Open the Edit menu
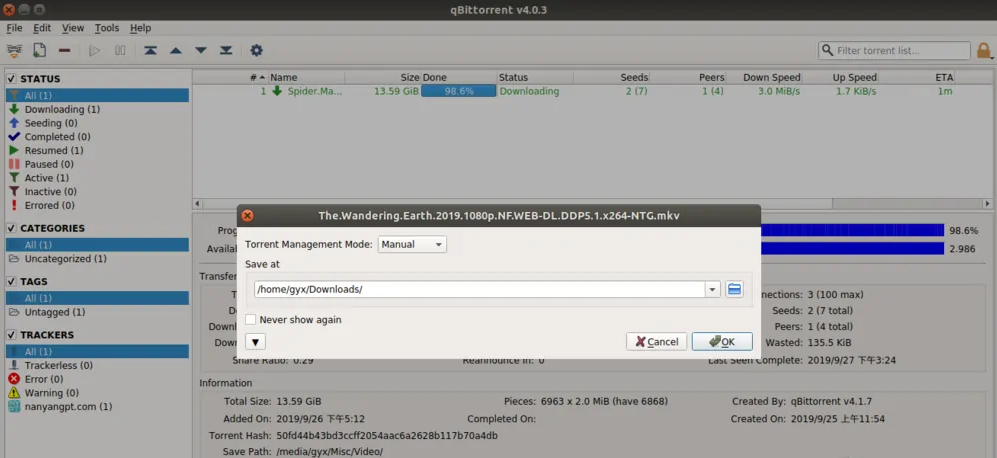 (42, 28)
